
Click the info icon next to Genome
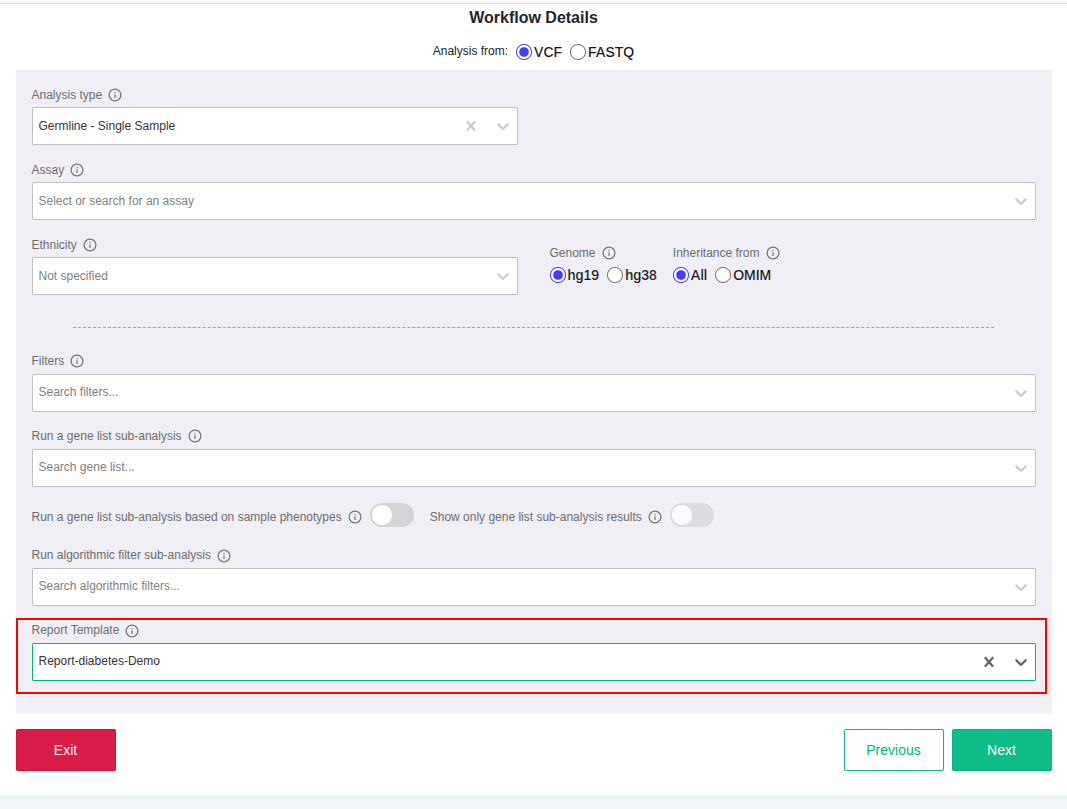click(x=609, y=253)
